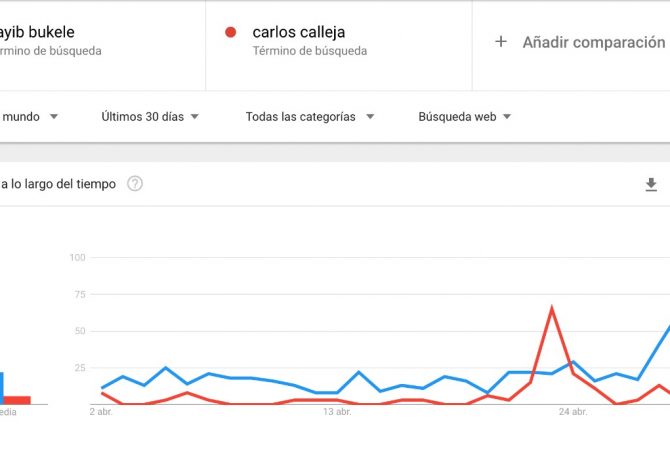Download the interest over time chart
The width and height of the screenshot is (670, 470).
point(651,185)
